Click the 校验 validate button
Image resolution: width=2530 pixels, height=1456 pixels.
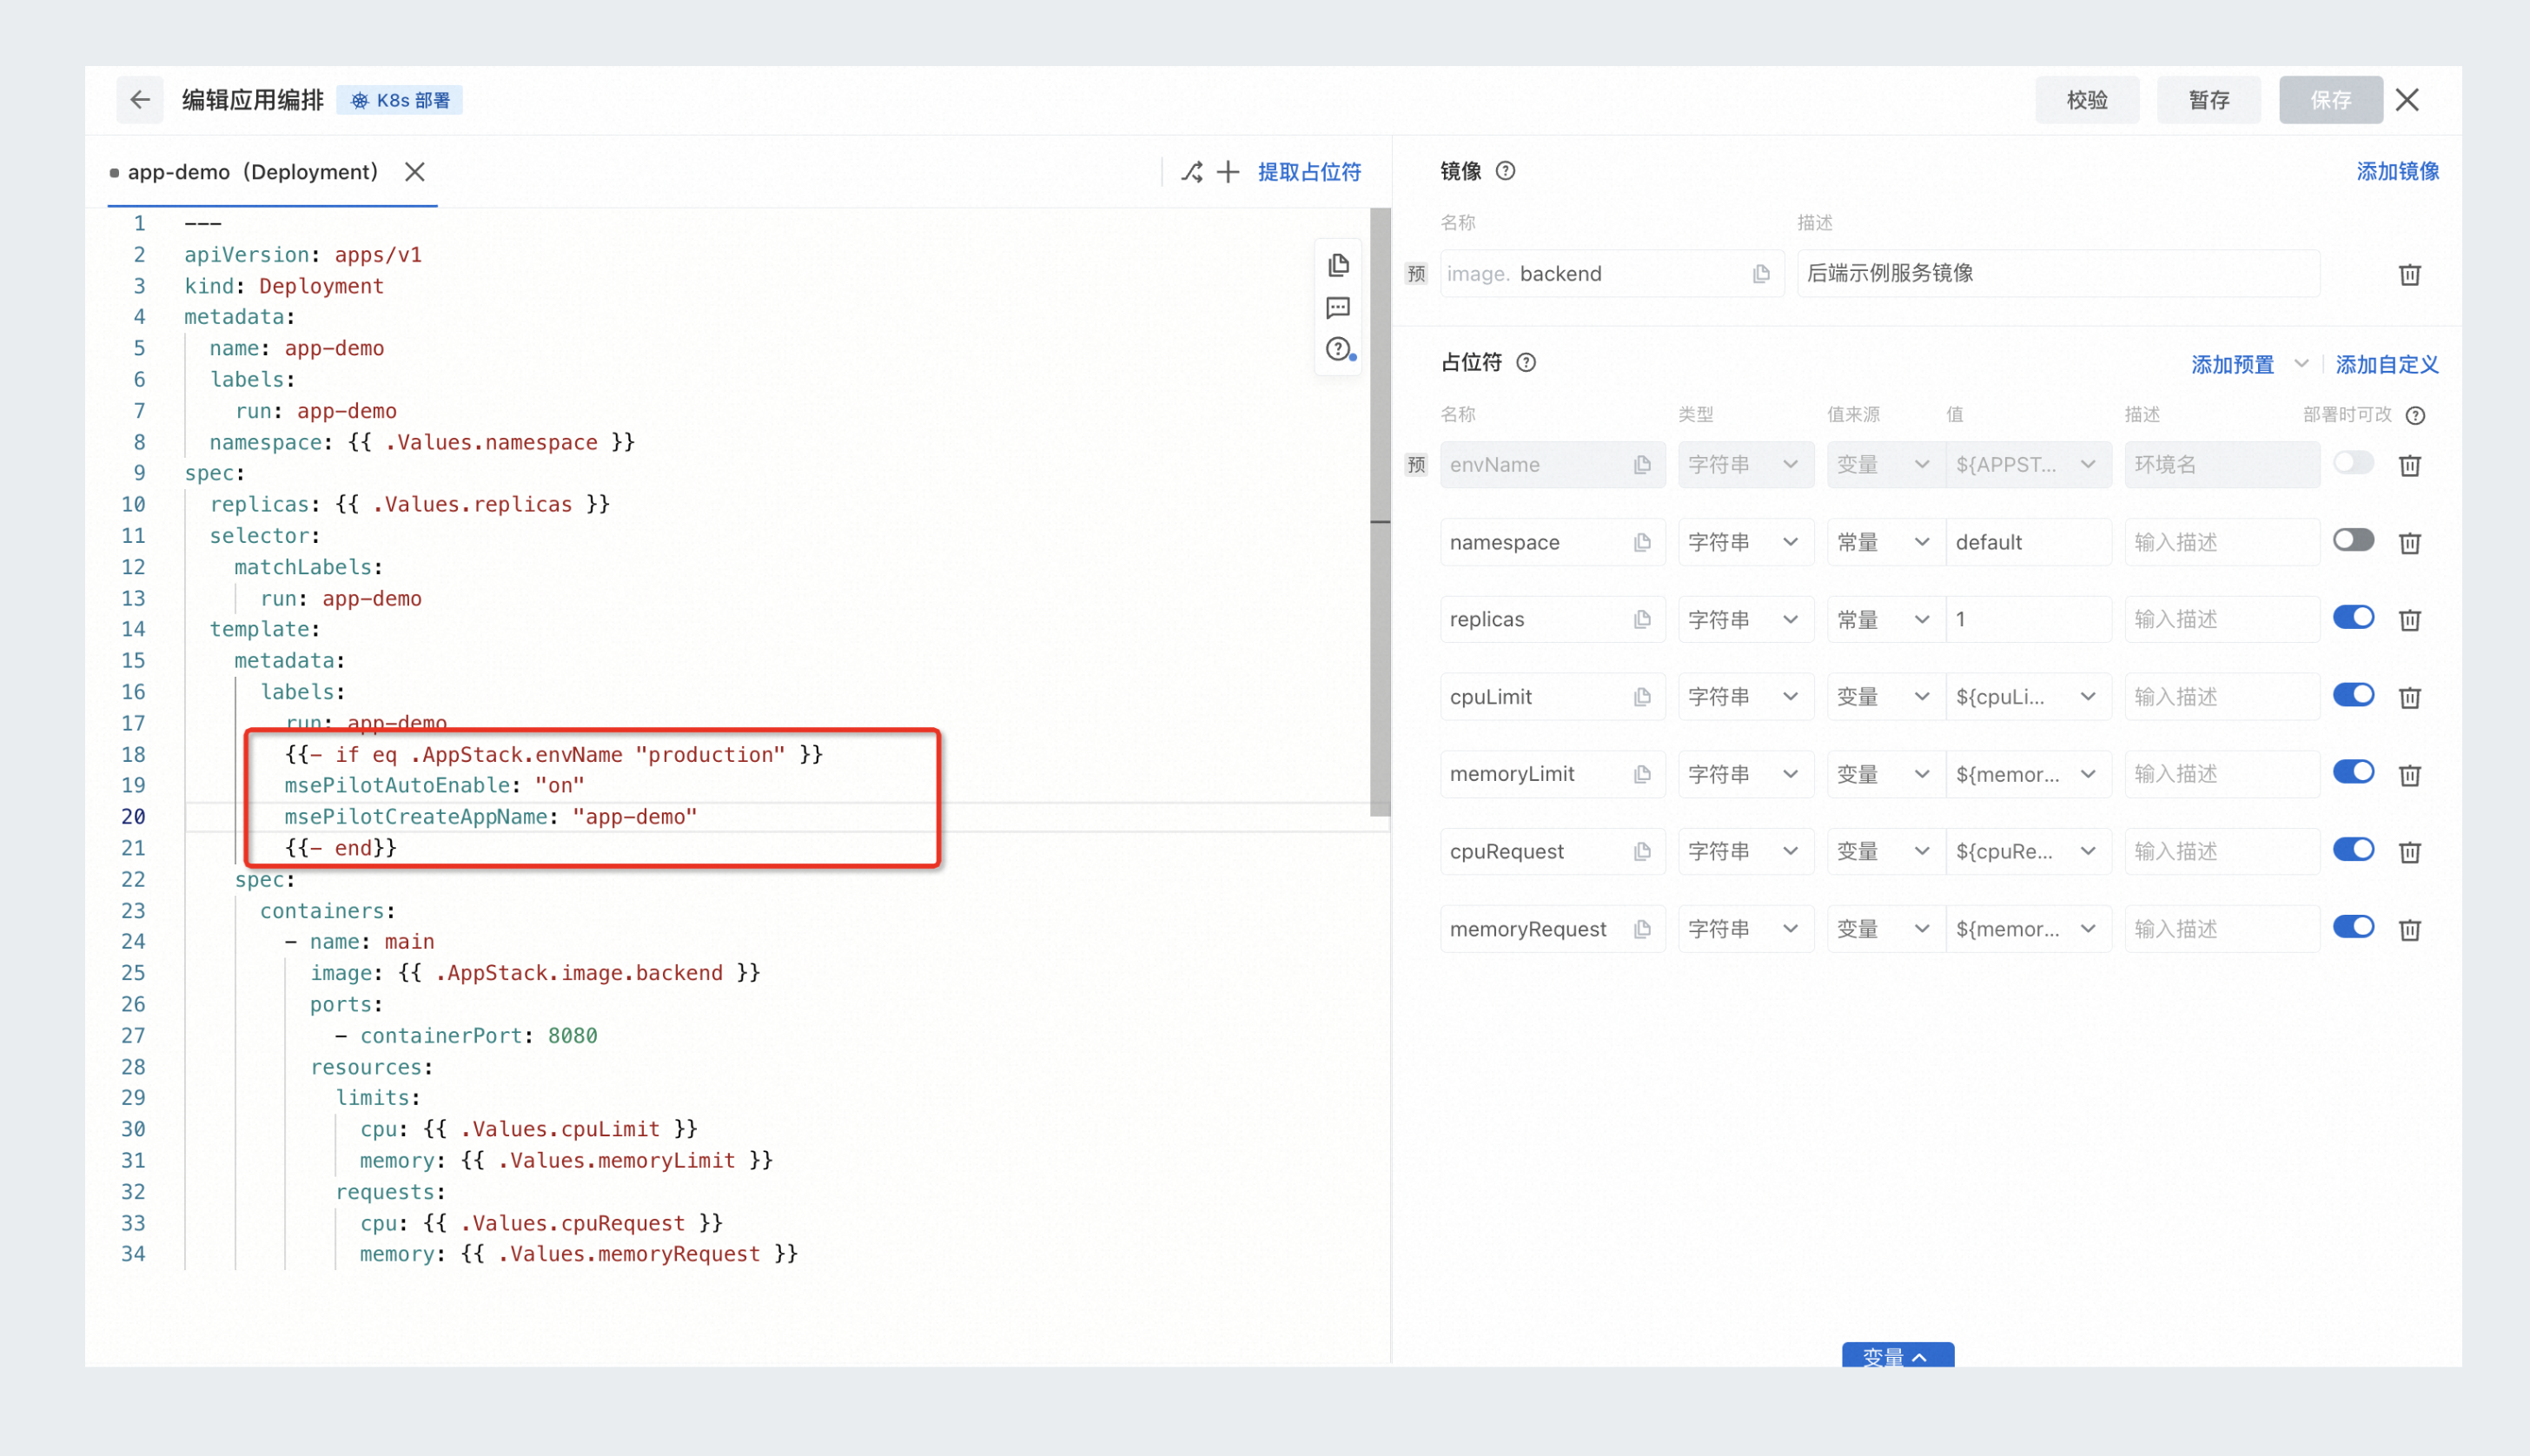click(2087, 100)
